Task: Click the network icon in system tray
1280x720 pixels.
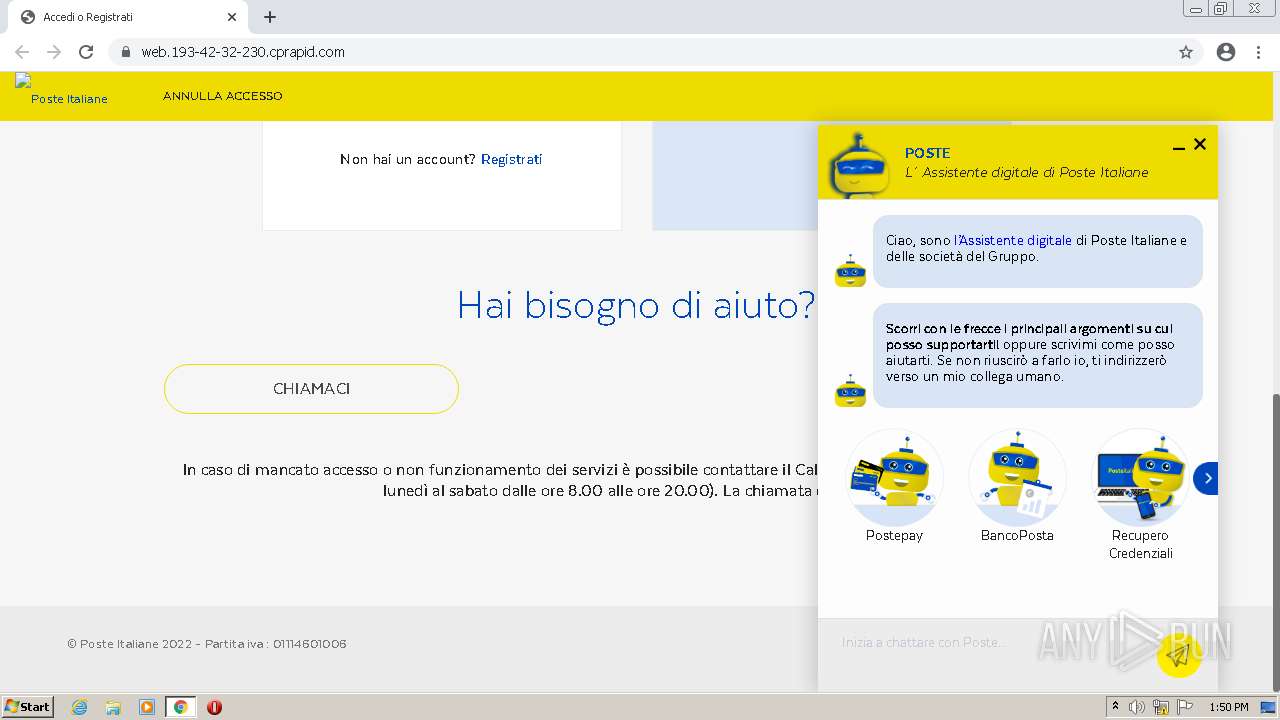Action: (1161, 707)
